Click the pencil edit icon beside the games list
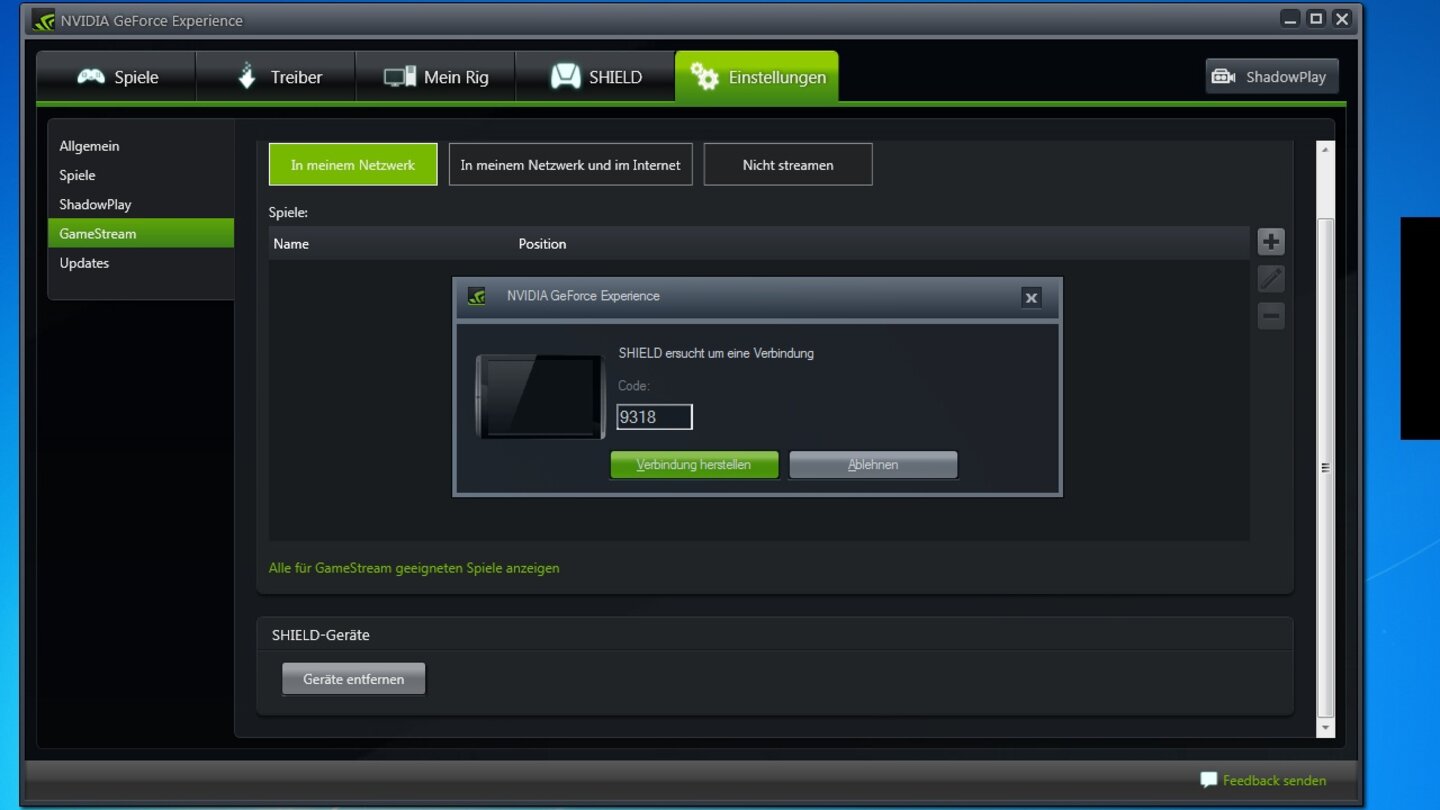Screen dimensions: 1440x810 pos(1271,279)
